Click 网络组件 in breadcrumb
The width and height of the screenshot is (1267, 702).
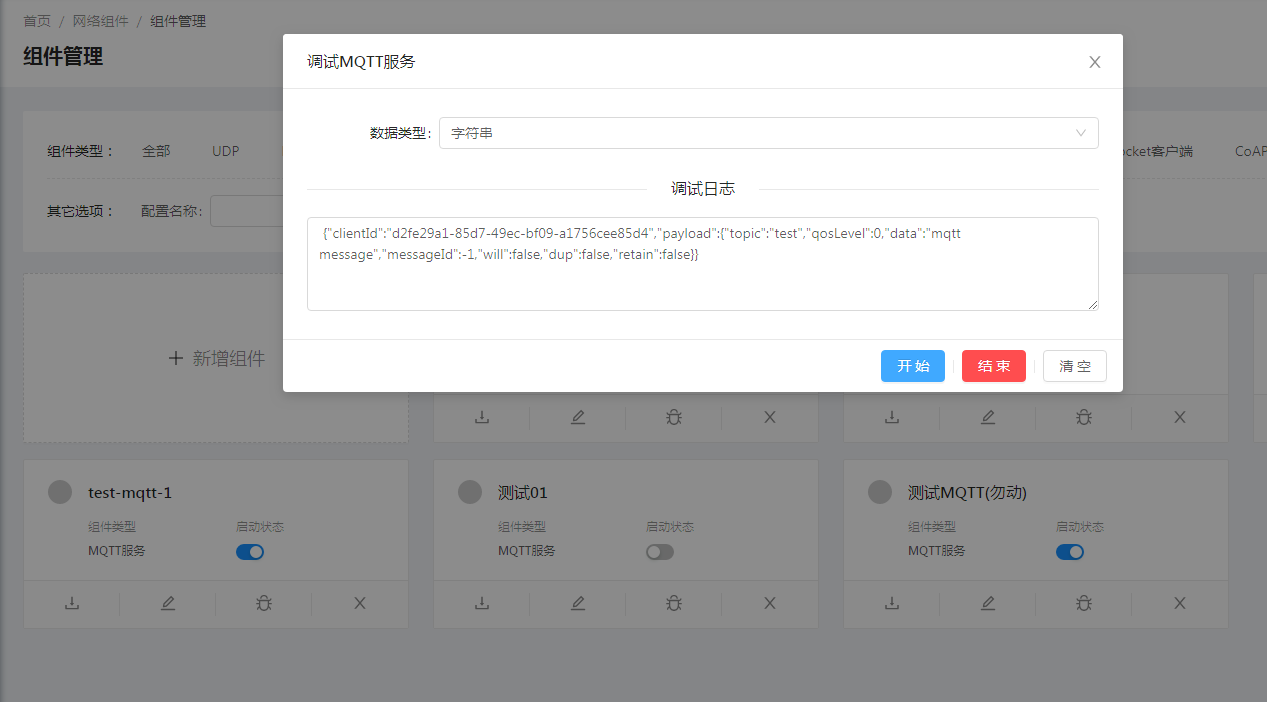click(100, 21)
